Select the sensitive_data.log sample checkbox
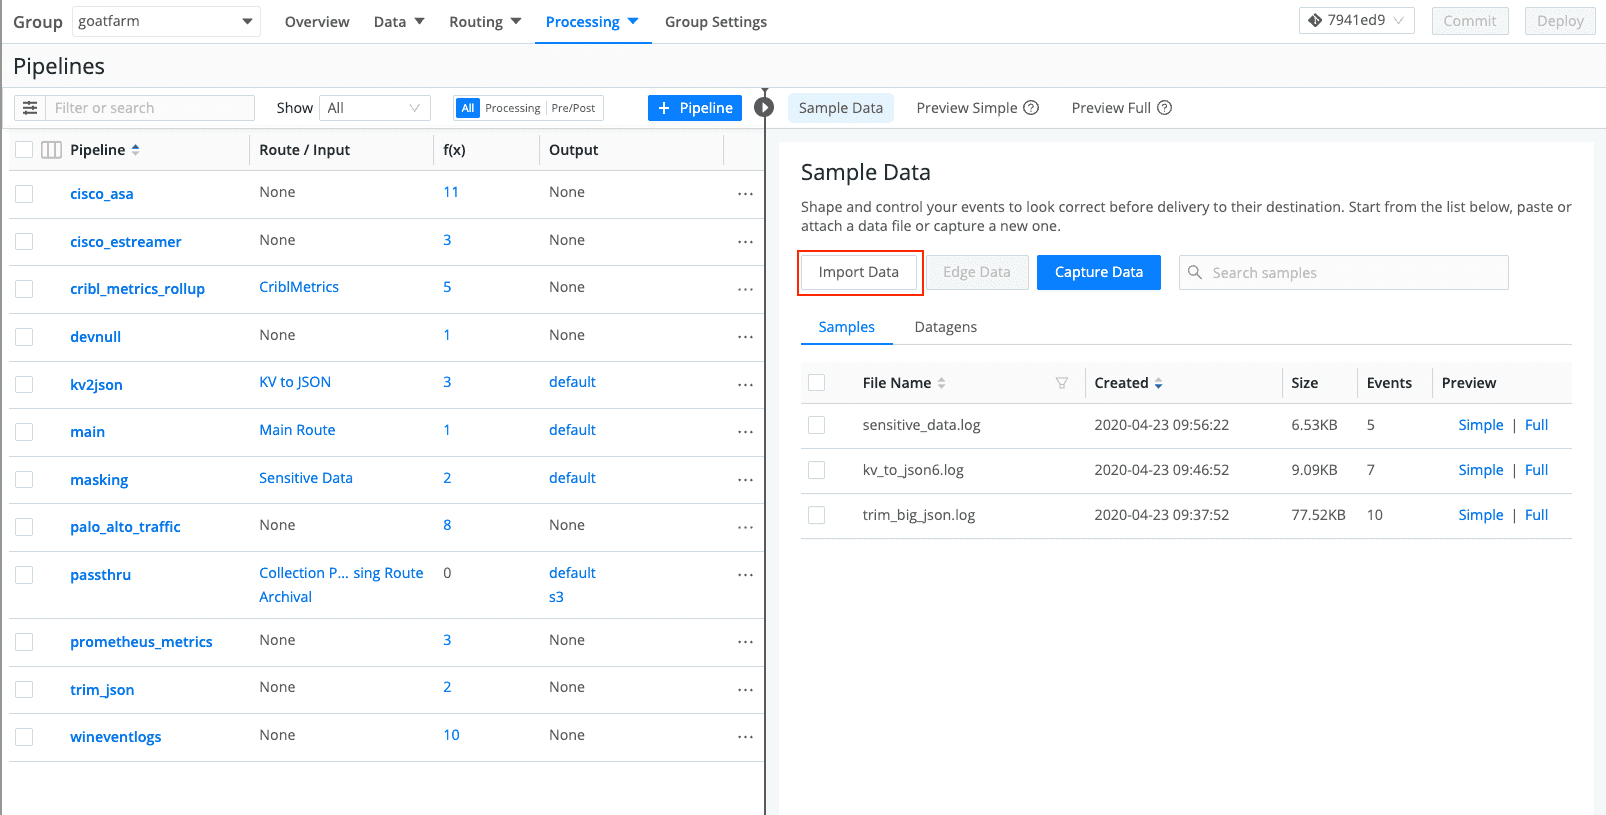The image size is (1606, 815). click(x=817, y=425)
